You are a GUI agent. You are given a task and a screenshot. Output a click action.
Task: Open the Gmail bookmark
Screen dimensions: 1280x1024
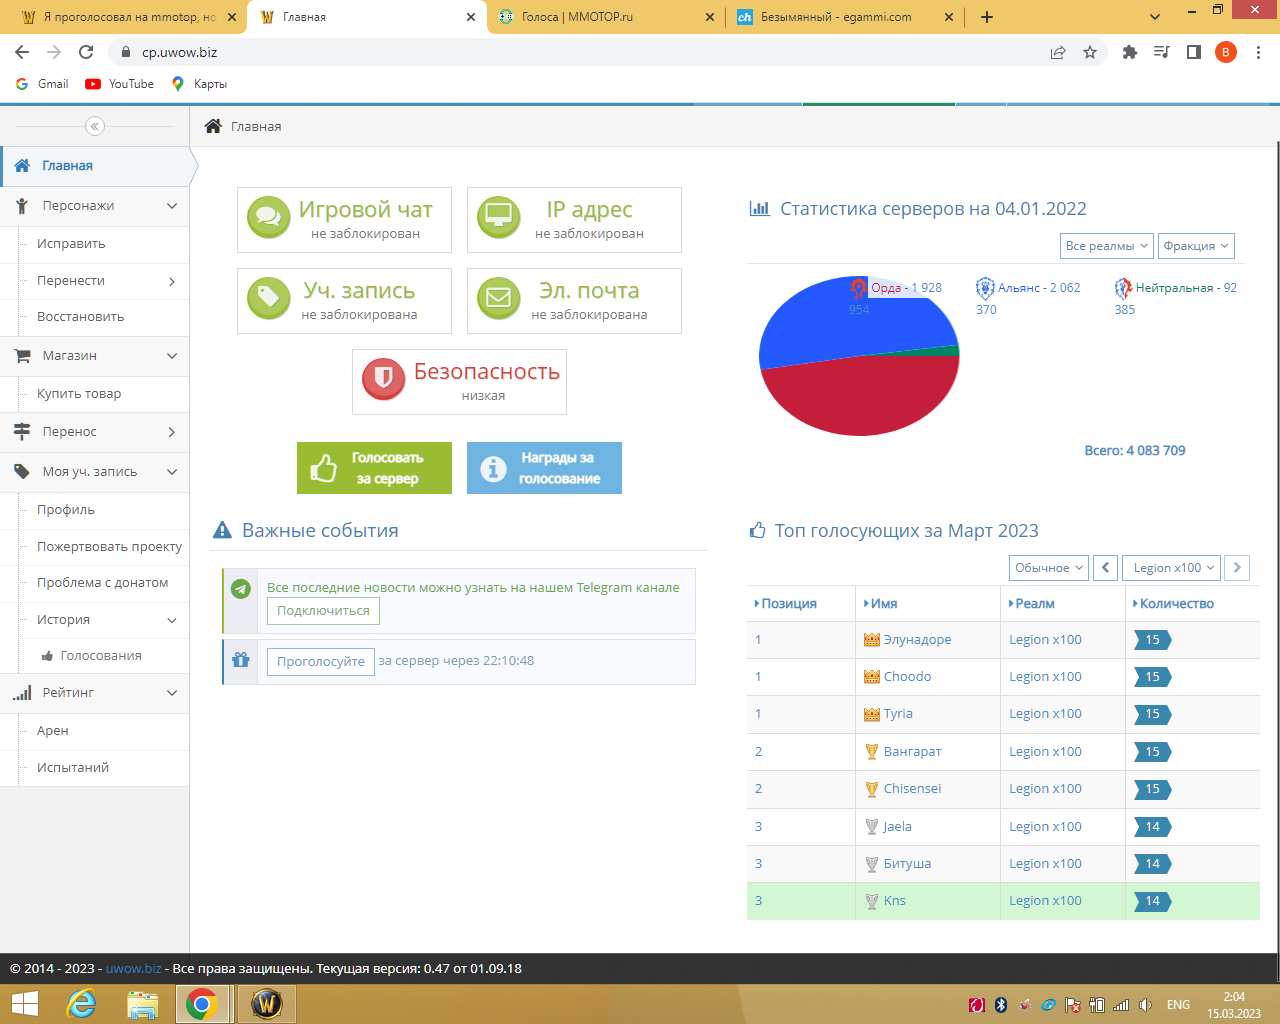coord(43,84)
